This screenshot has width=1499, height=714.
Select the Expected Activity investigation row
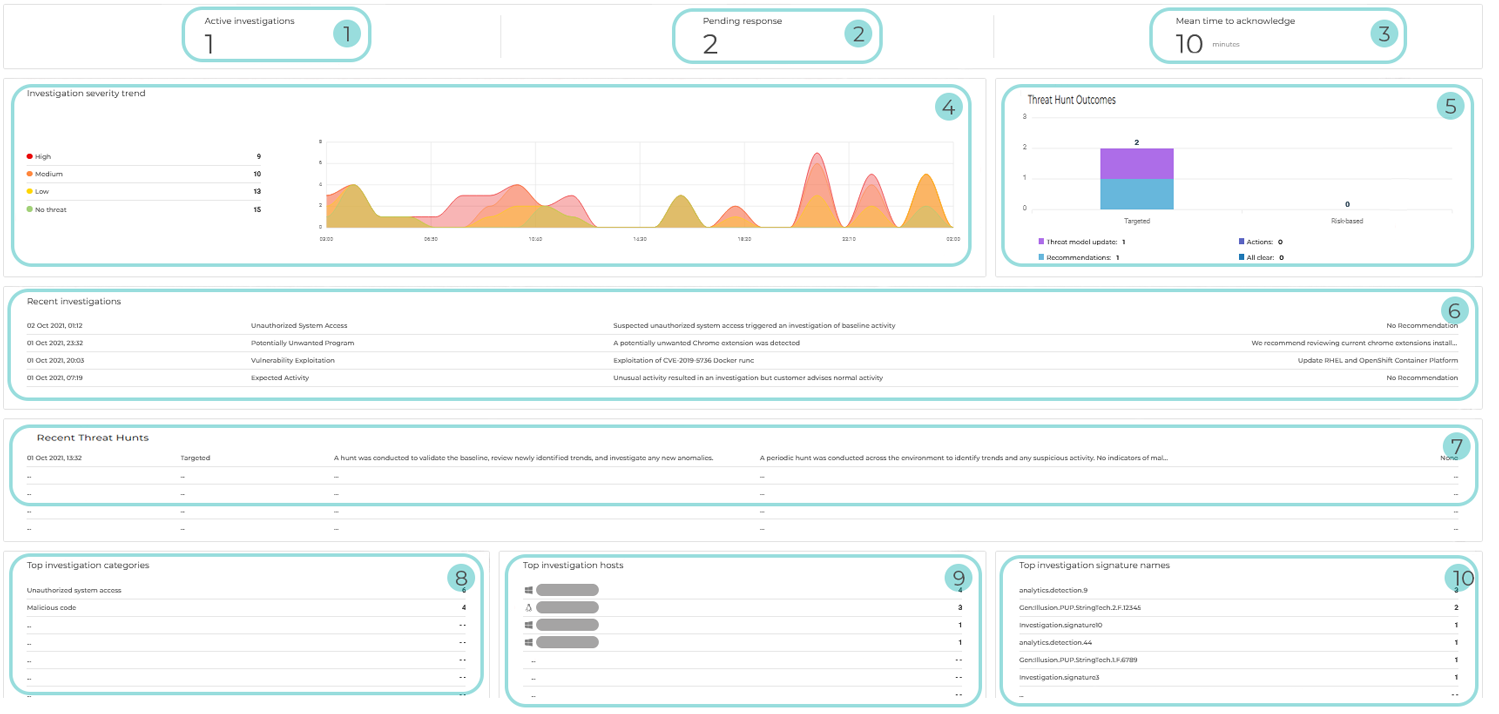pyautogui.click(x=280, y=378)
